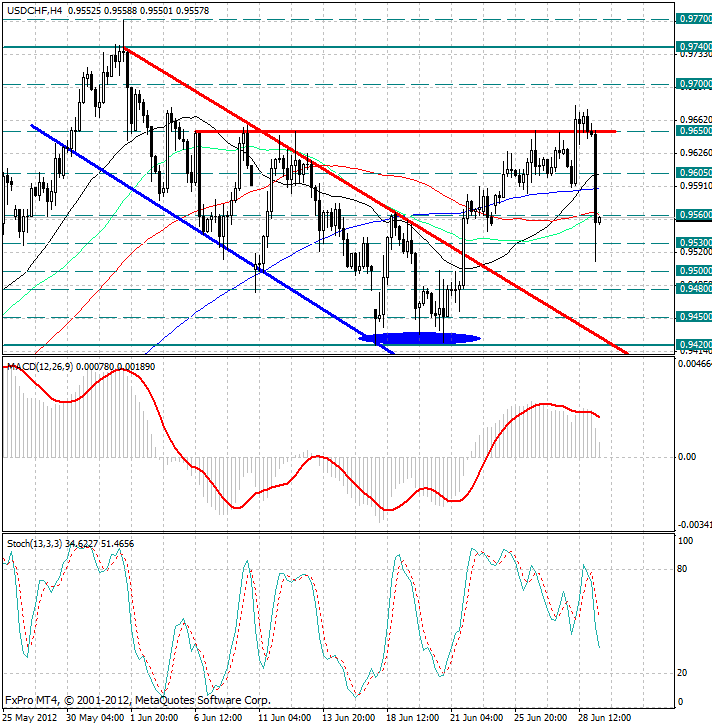Click the 11 Jun 04:00 date label
The width and height of the screenshot is (712, 725).
click(284, 718)
